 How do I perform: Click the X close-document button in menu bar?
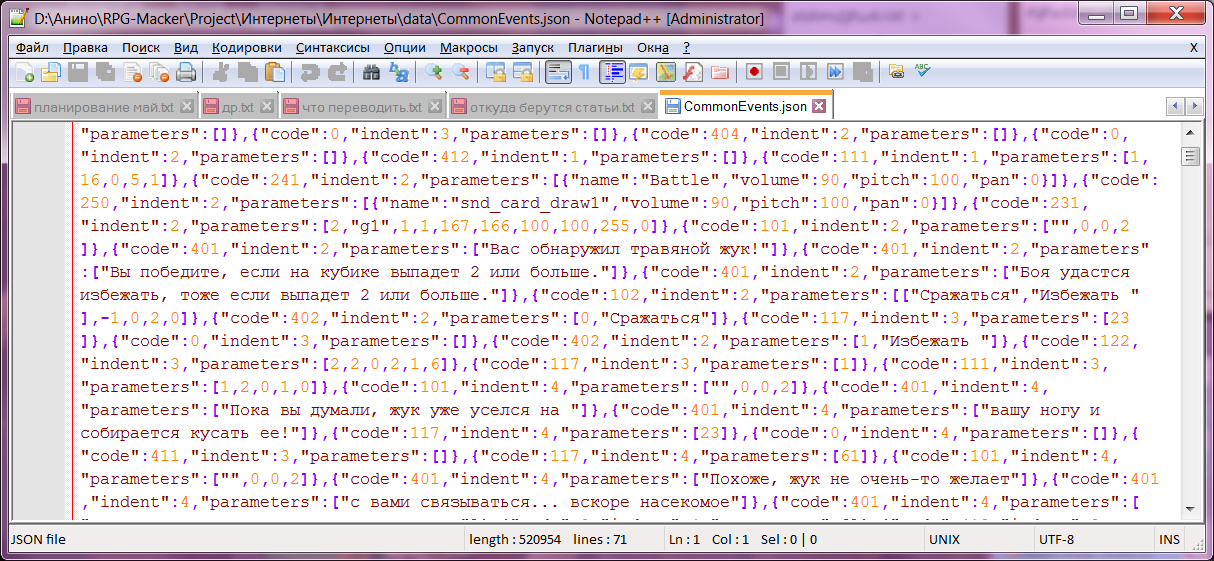(1194, 47)
